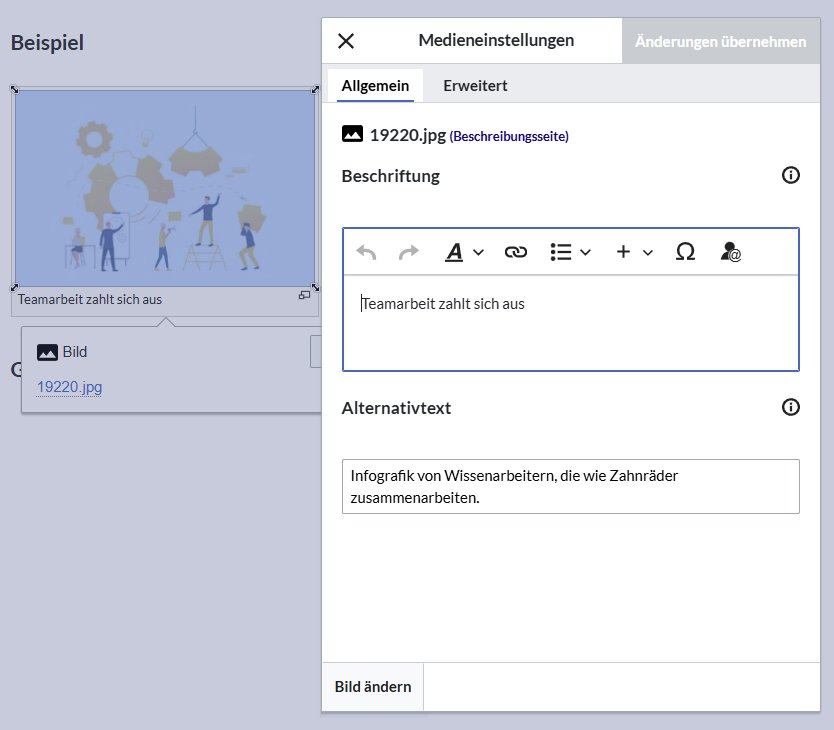Open the 19220.jpg link in popup

tap(69, 387)
